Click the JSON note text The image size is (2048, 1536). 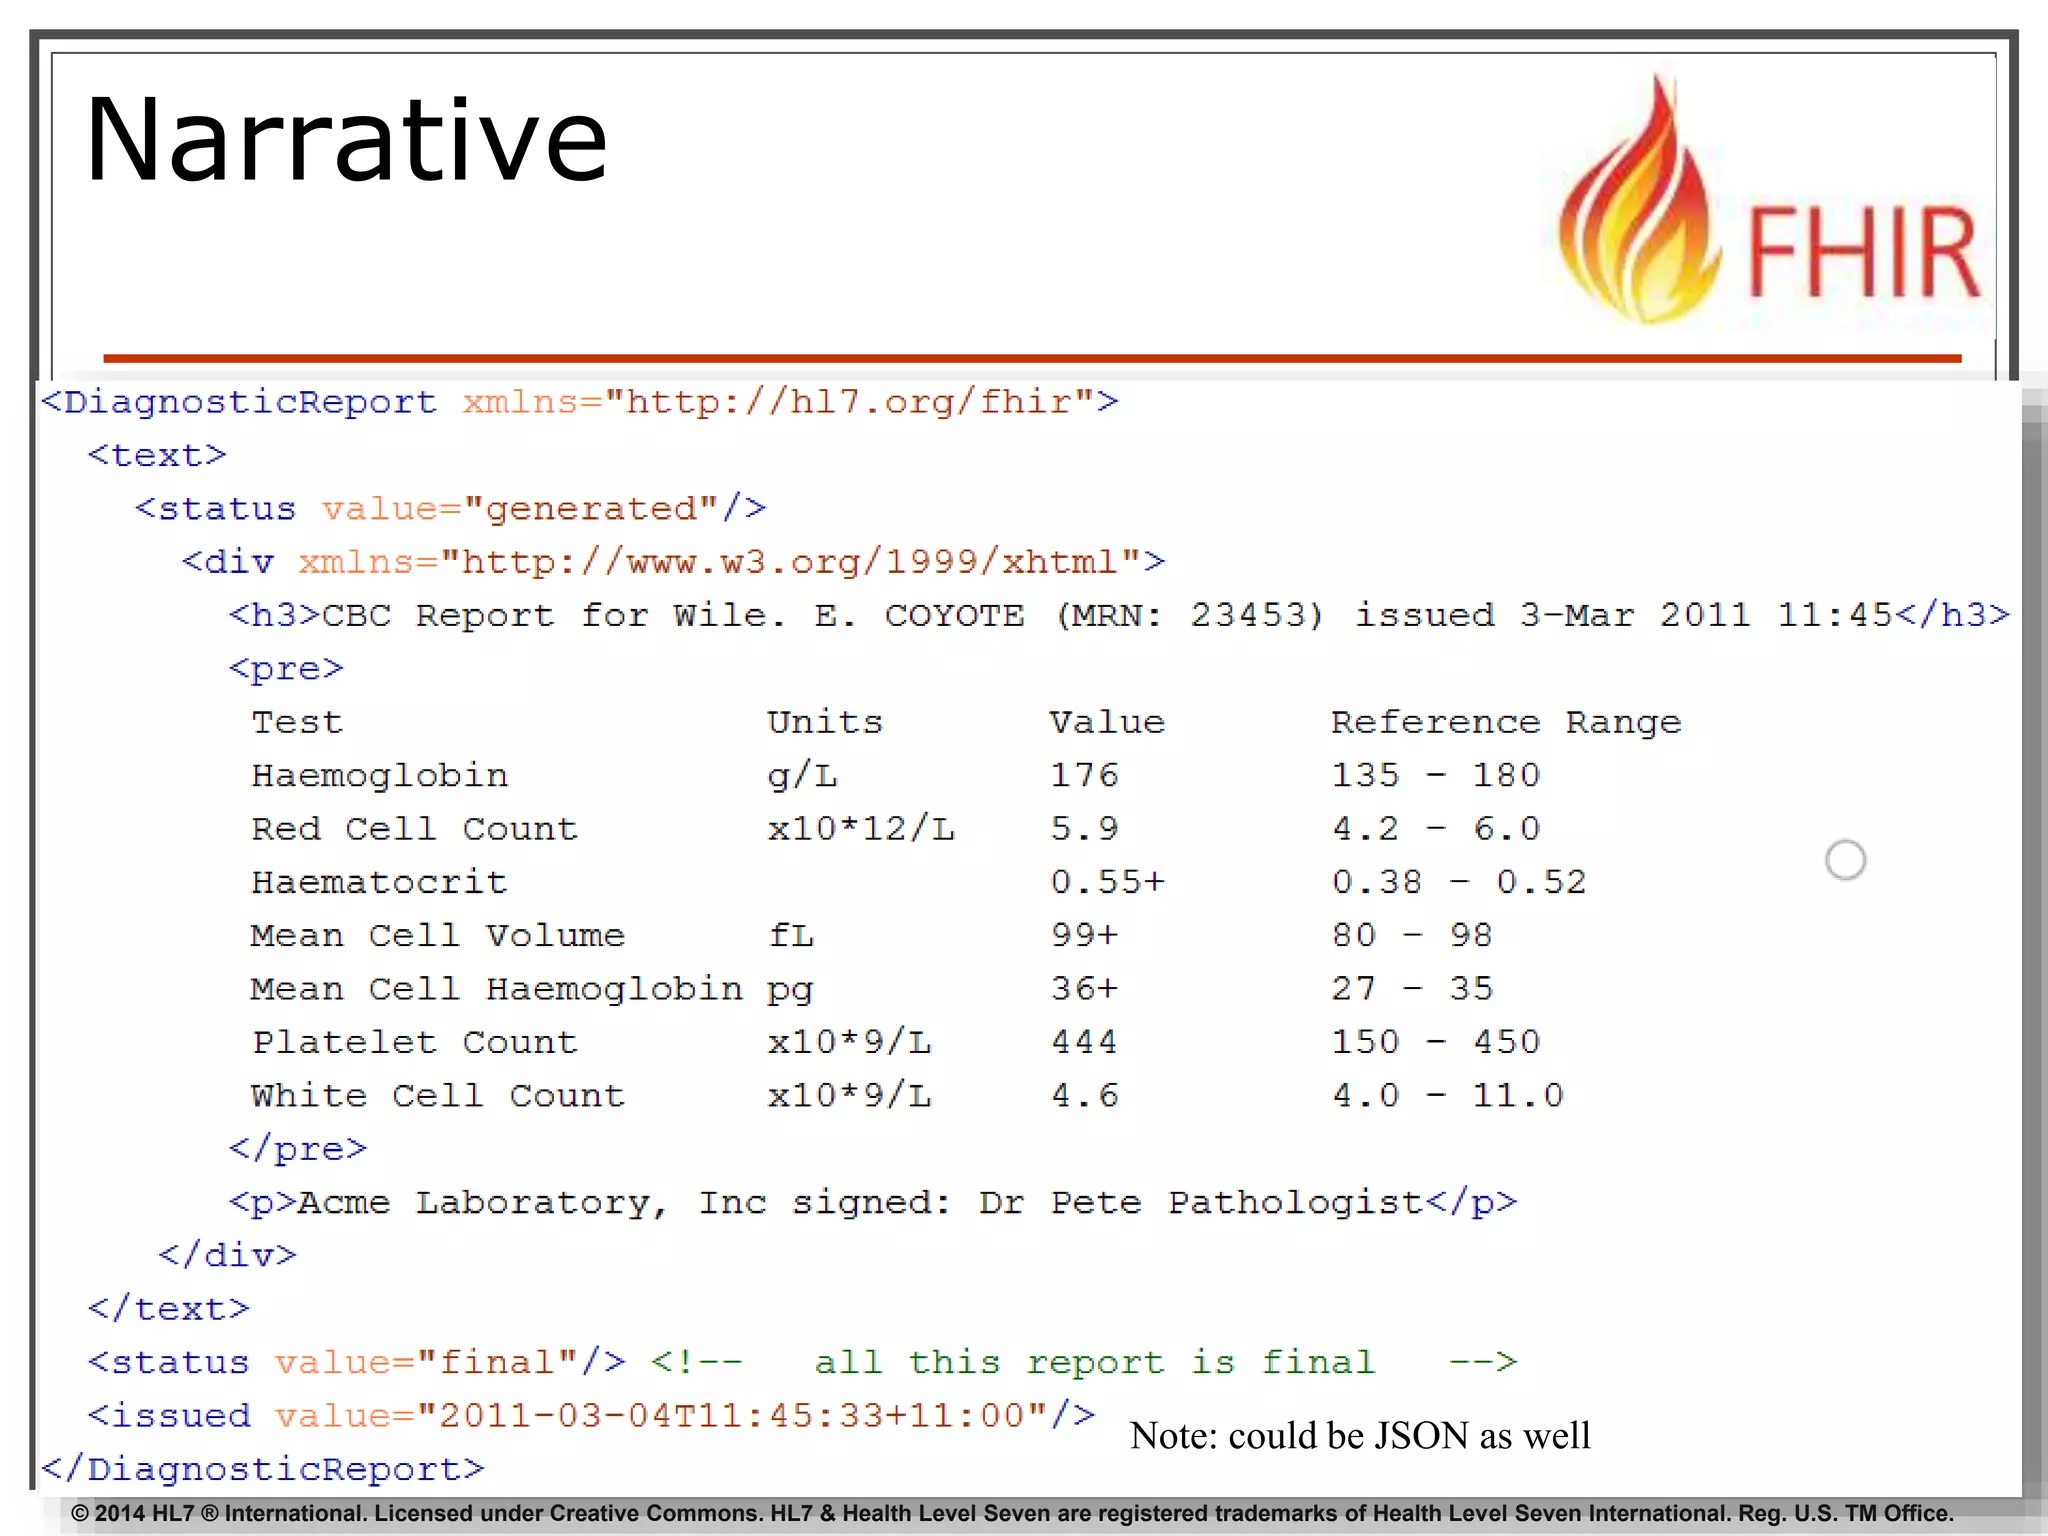(x=1359, y=1436)
